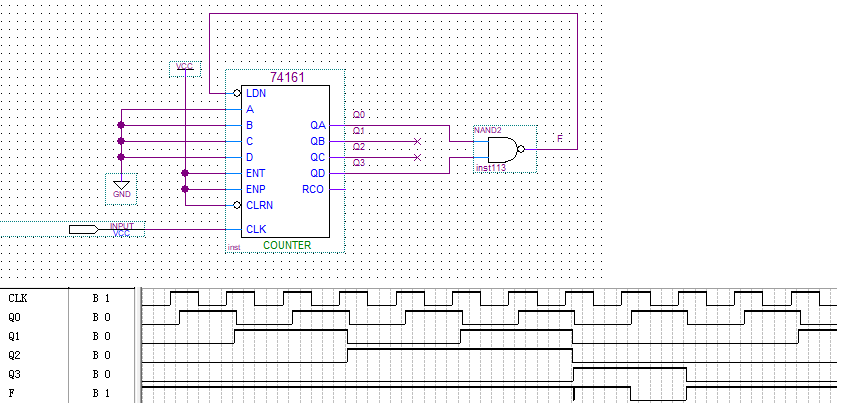Click the junction dot on ENT wire

click(x=185, y=173)
